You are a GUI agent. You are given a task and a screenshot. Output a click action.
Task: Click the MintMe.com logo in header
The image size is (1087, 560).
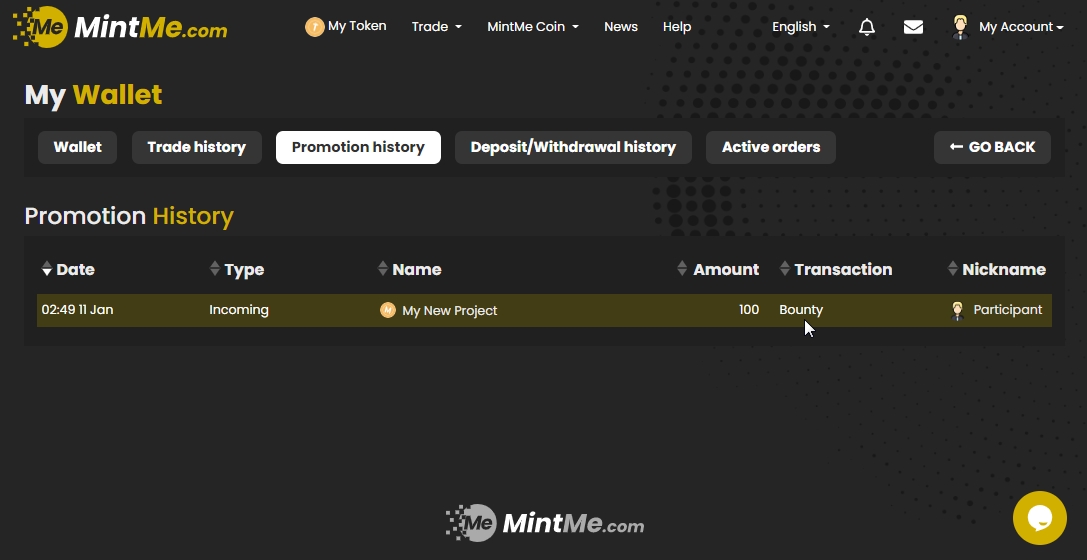click(x=120, y=27)
